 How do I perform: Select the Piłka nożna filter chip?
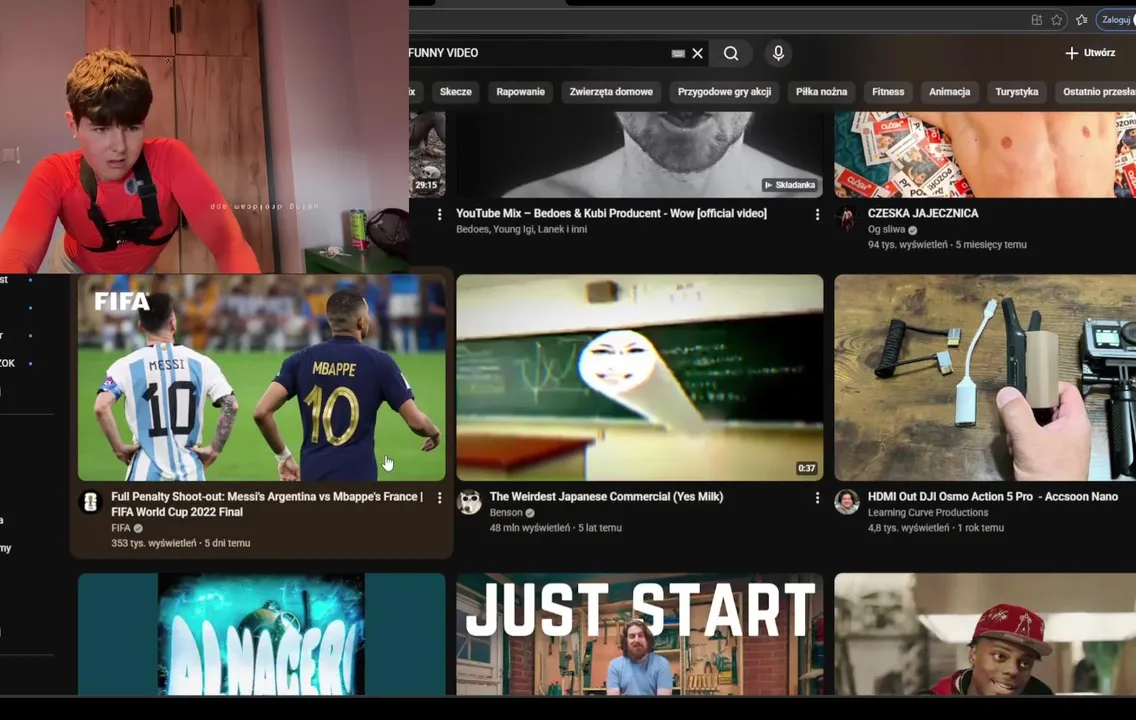(x=821, y=91)
